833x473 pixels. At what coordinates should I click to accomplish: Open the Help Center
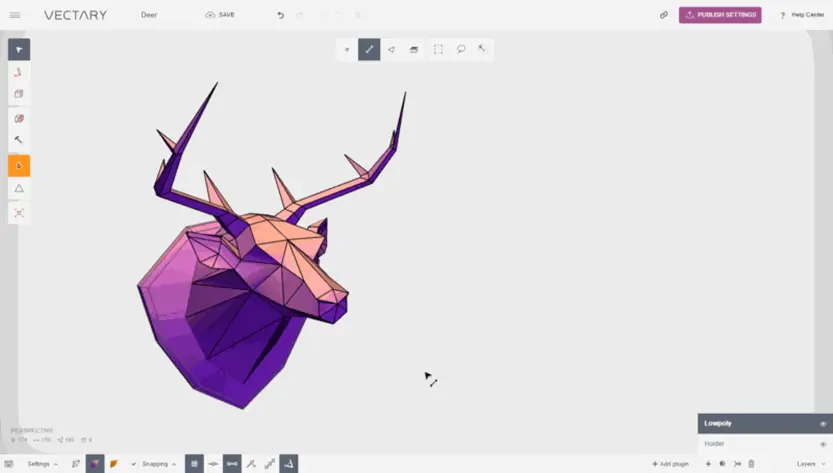(802, 15)
